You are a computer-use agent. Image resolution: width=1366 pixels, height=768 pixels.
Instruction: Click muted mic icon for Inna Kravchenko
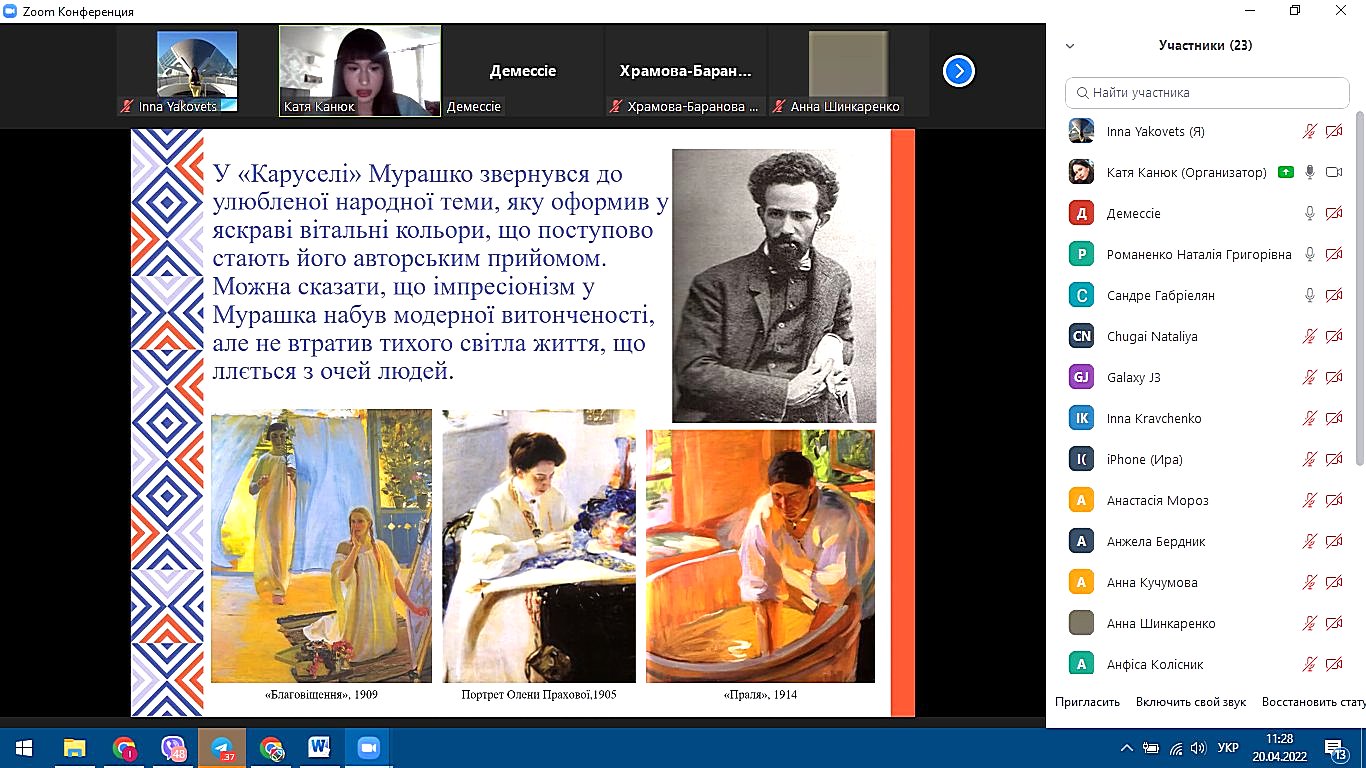point(1309,418)
